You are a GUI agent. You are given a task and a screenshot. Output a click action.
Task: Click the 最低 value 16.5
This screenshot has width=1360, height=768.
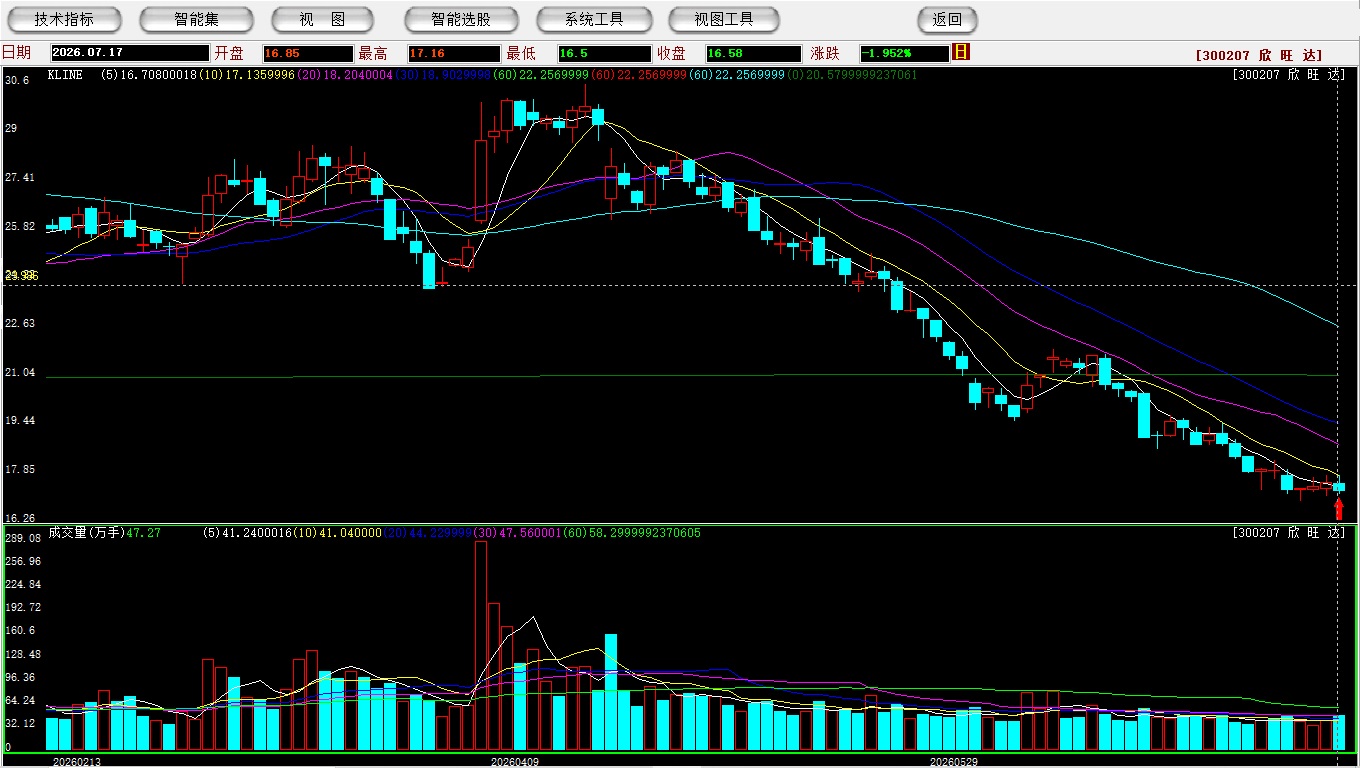click(x=604, y=53)
